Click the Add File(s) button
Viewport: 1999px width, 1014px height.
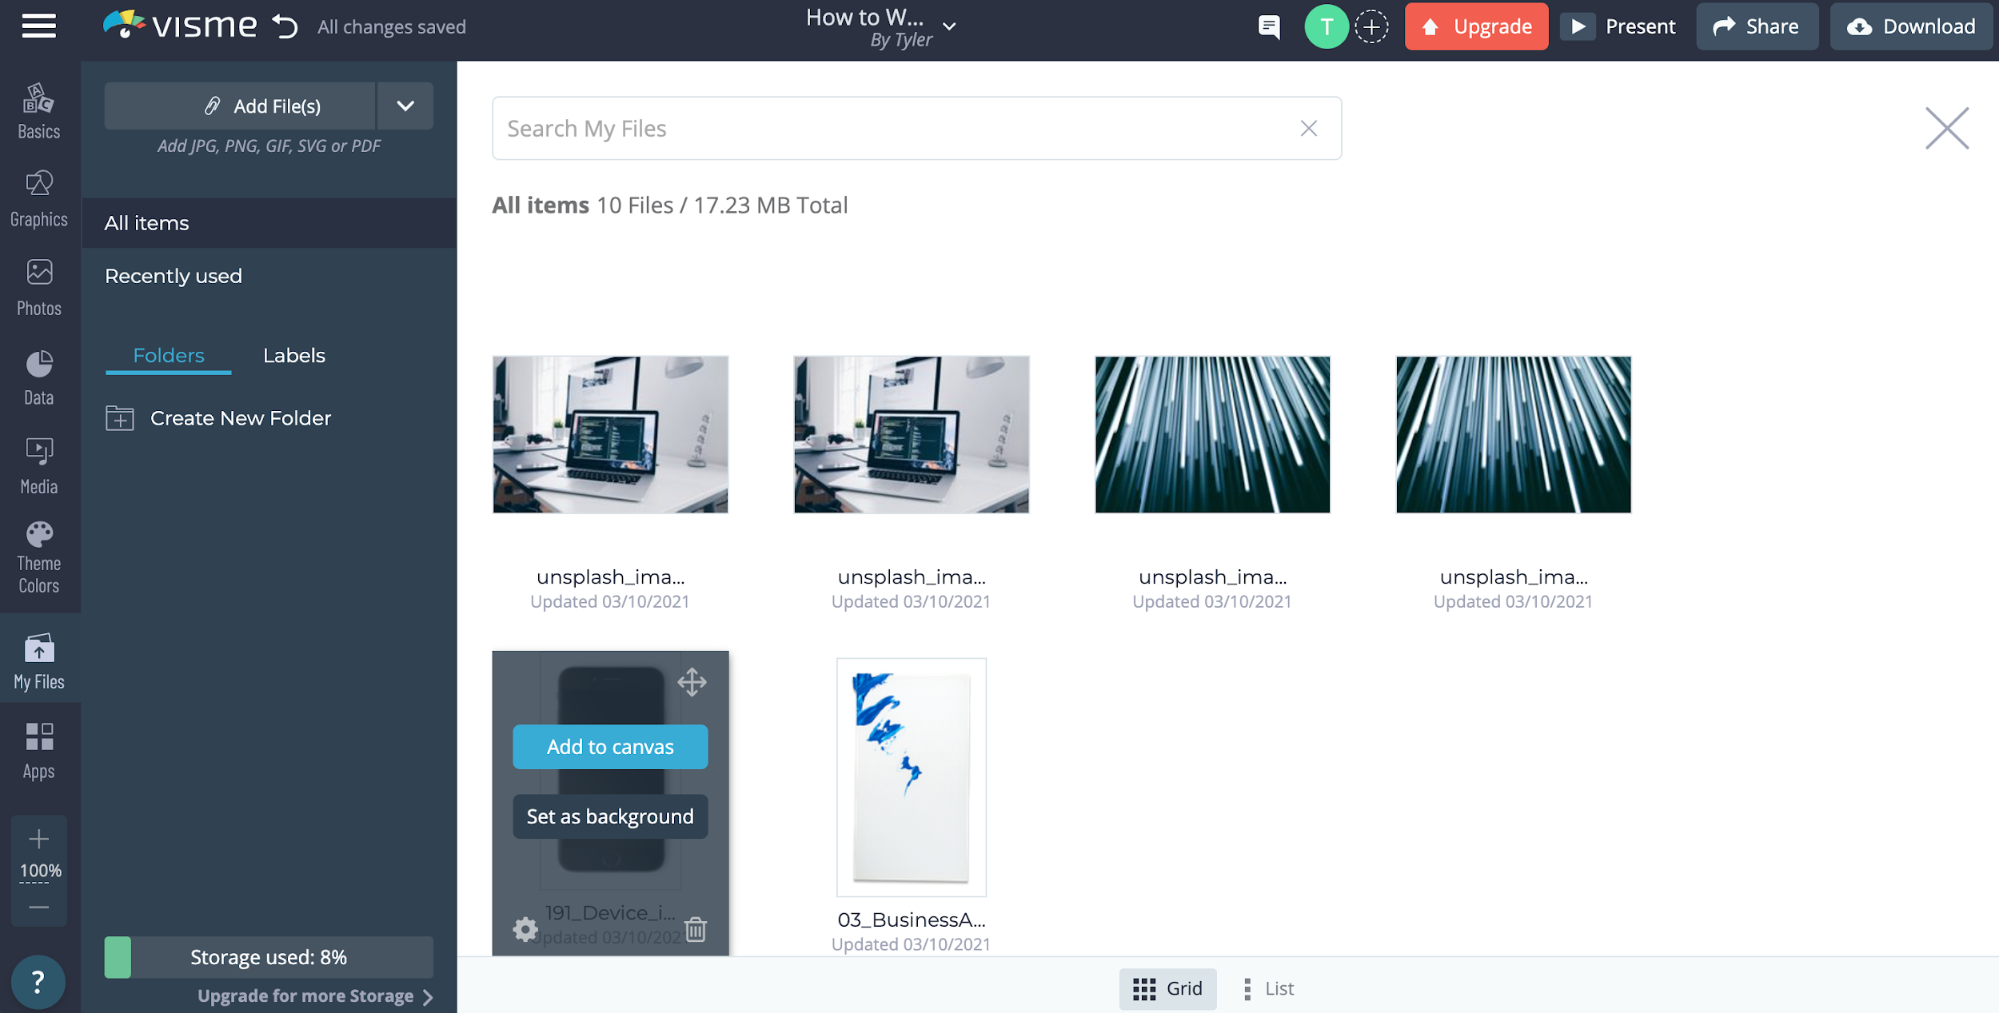pos(240,106)
